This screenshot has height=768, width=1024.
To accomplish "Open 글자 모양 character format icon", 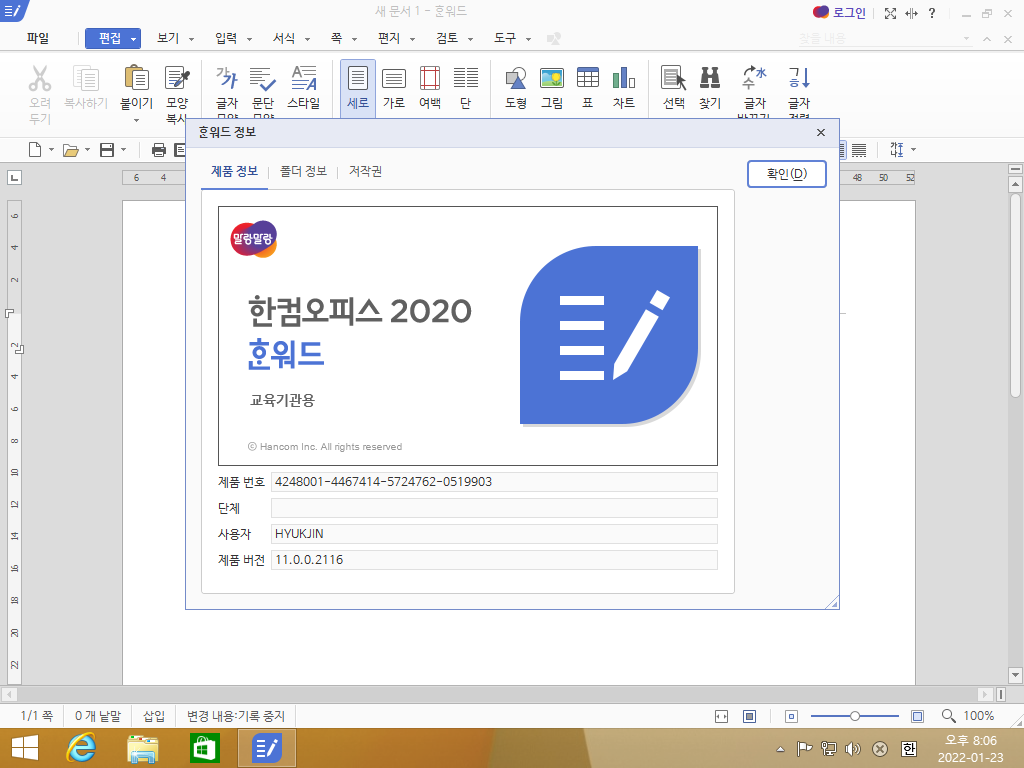I will click(x=227, y=78).
